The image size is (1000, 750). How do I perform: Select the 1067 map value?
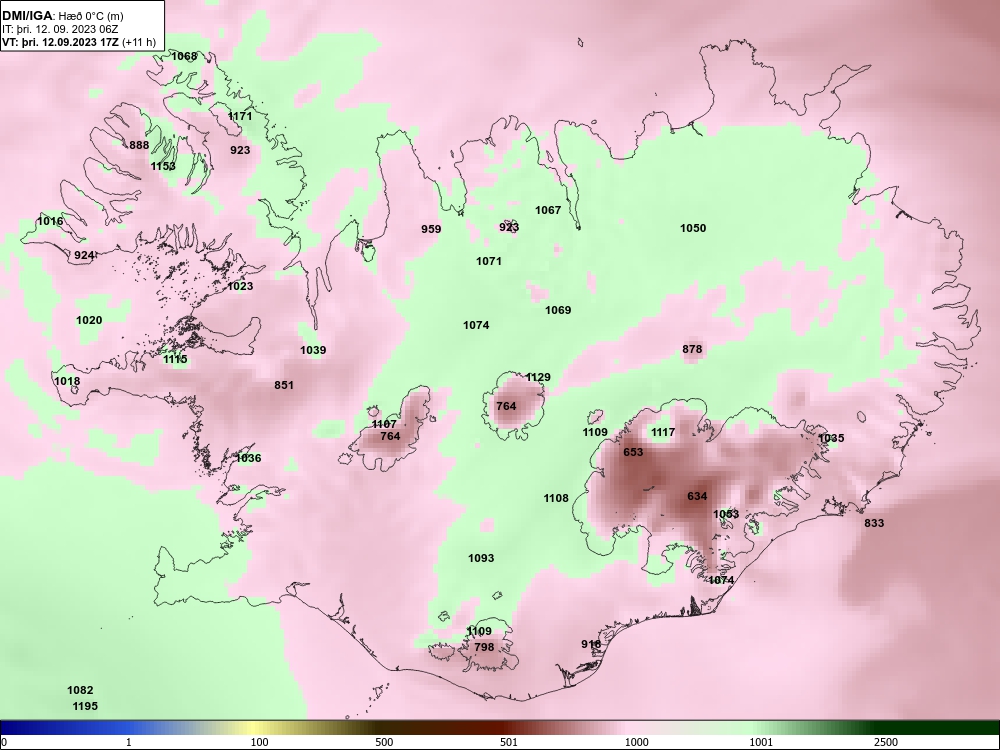point(548,210)
